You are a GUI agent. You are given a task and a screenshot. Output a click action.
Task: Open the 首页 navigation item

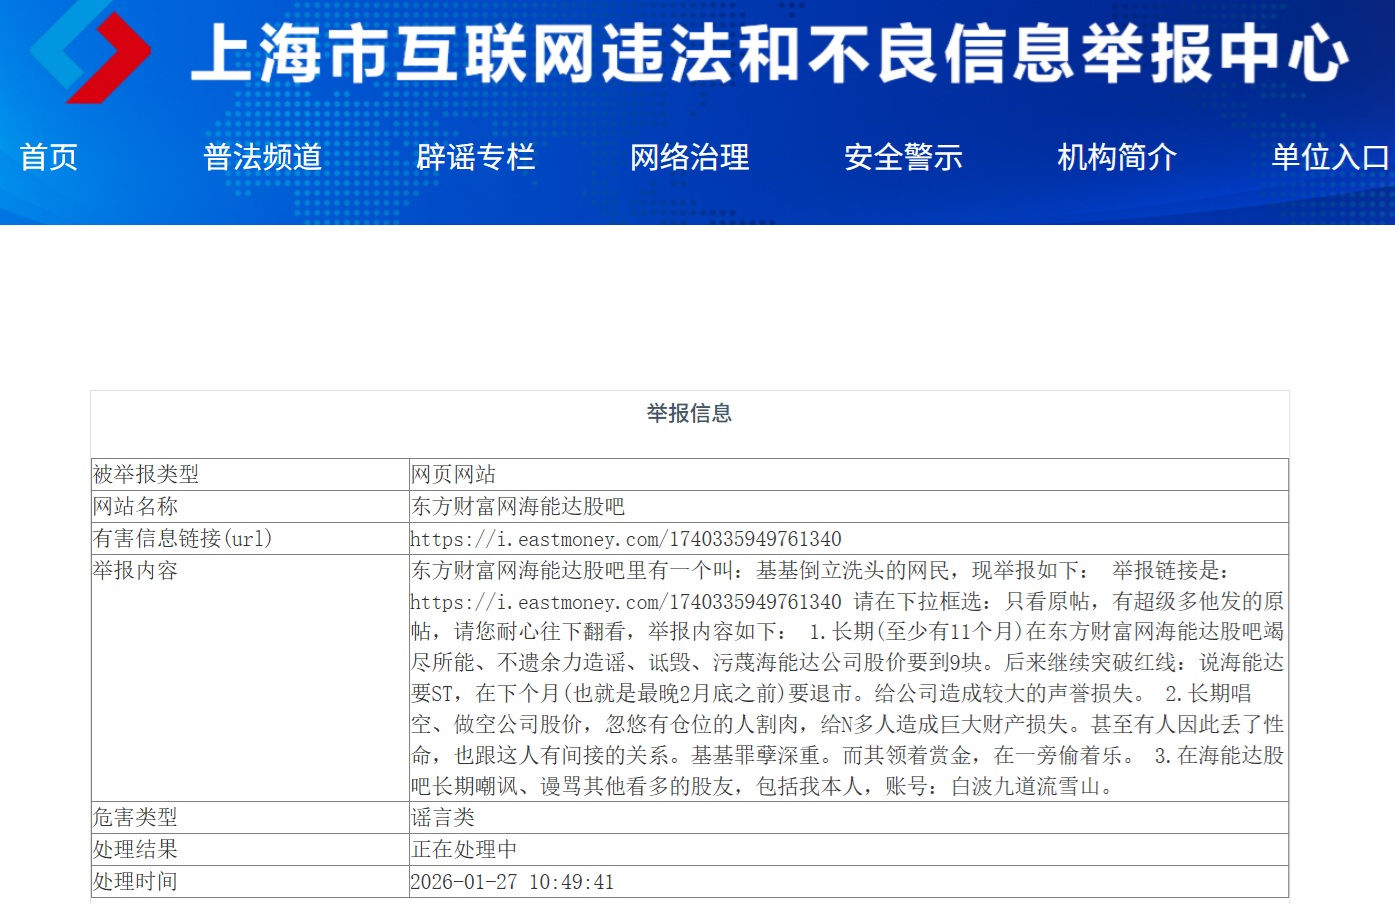49,157
